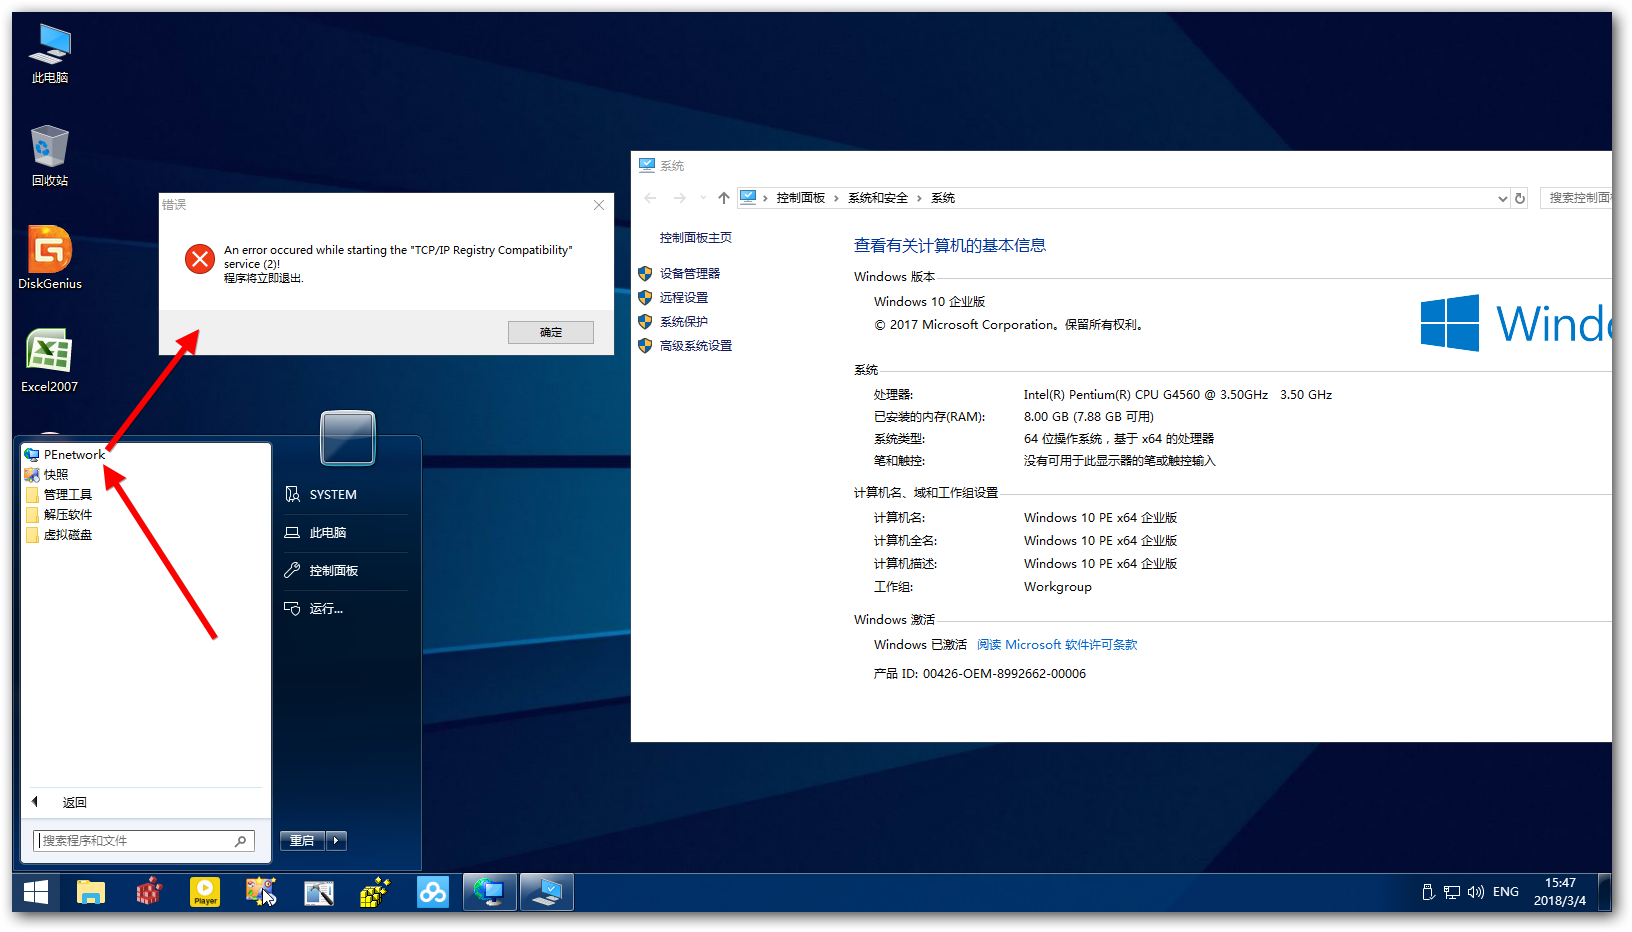The height and width of the screenshot is (932, 1632).
Task: Close the 错误 error dialog
Action: (x=599, y=205)
